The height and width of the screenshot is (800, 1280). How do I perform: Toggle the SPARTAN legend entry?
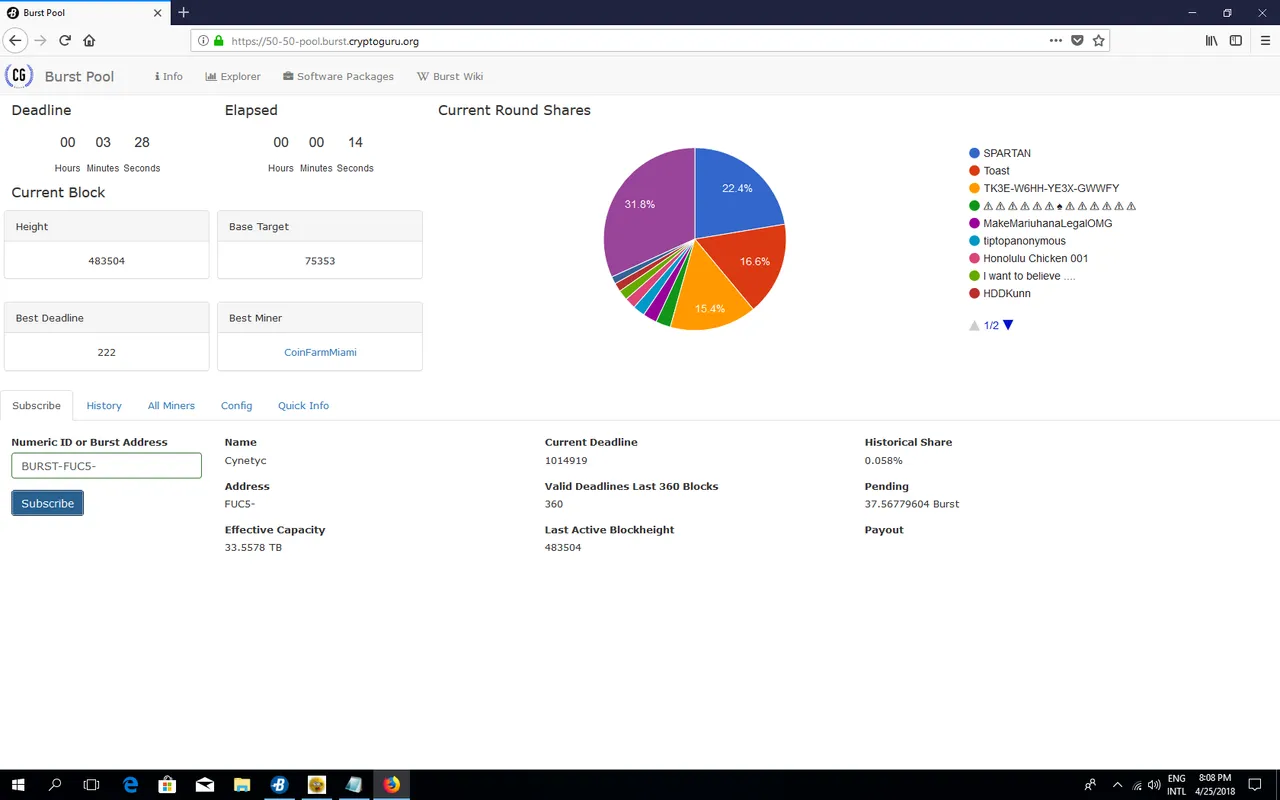click(x=1000, y=153)
